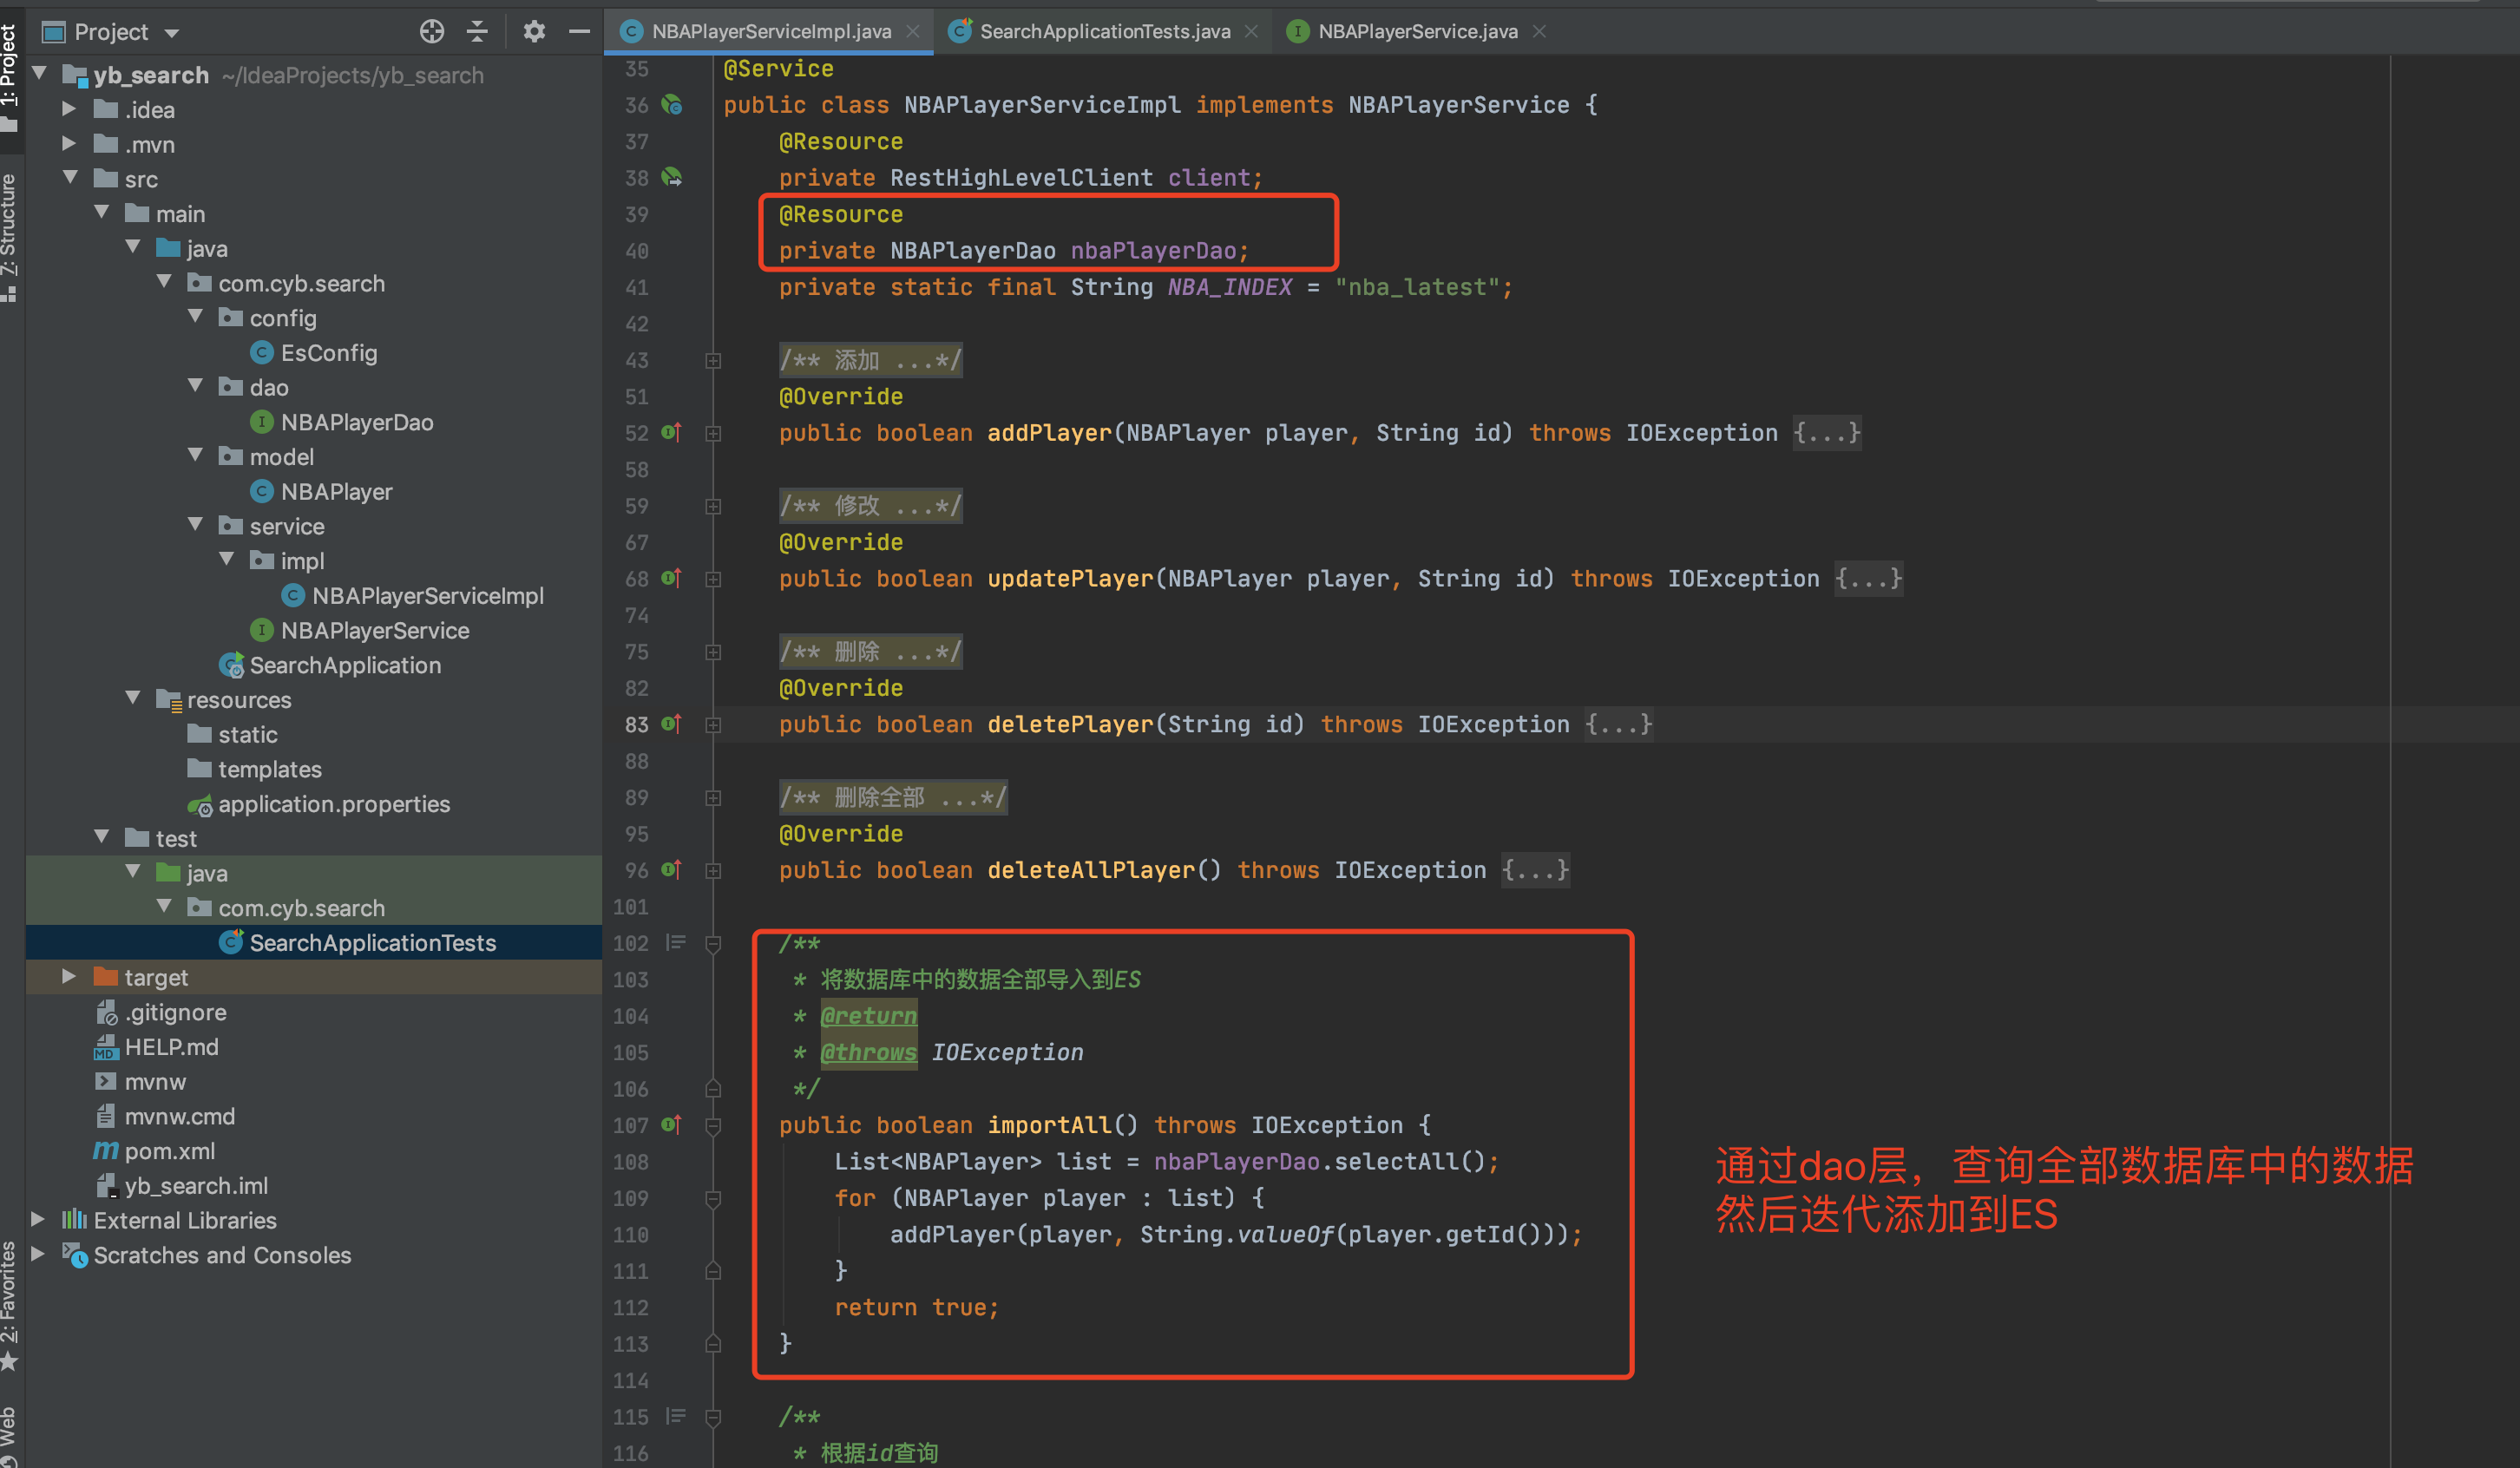The image size is (2520, 1468).
Task: Select yb_search.iml file
Action: click(182, 1186)
